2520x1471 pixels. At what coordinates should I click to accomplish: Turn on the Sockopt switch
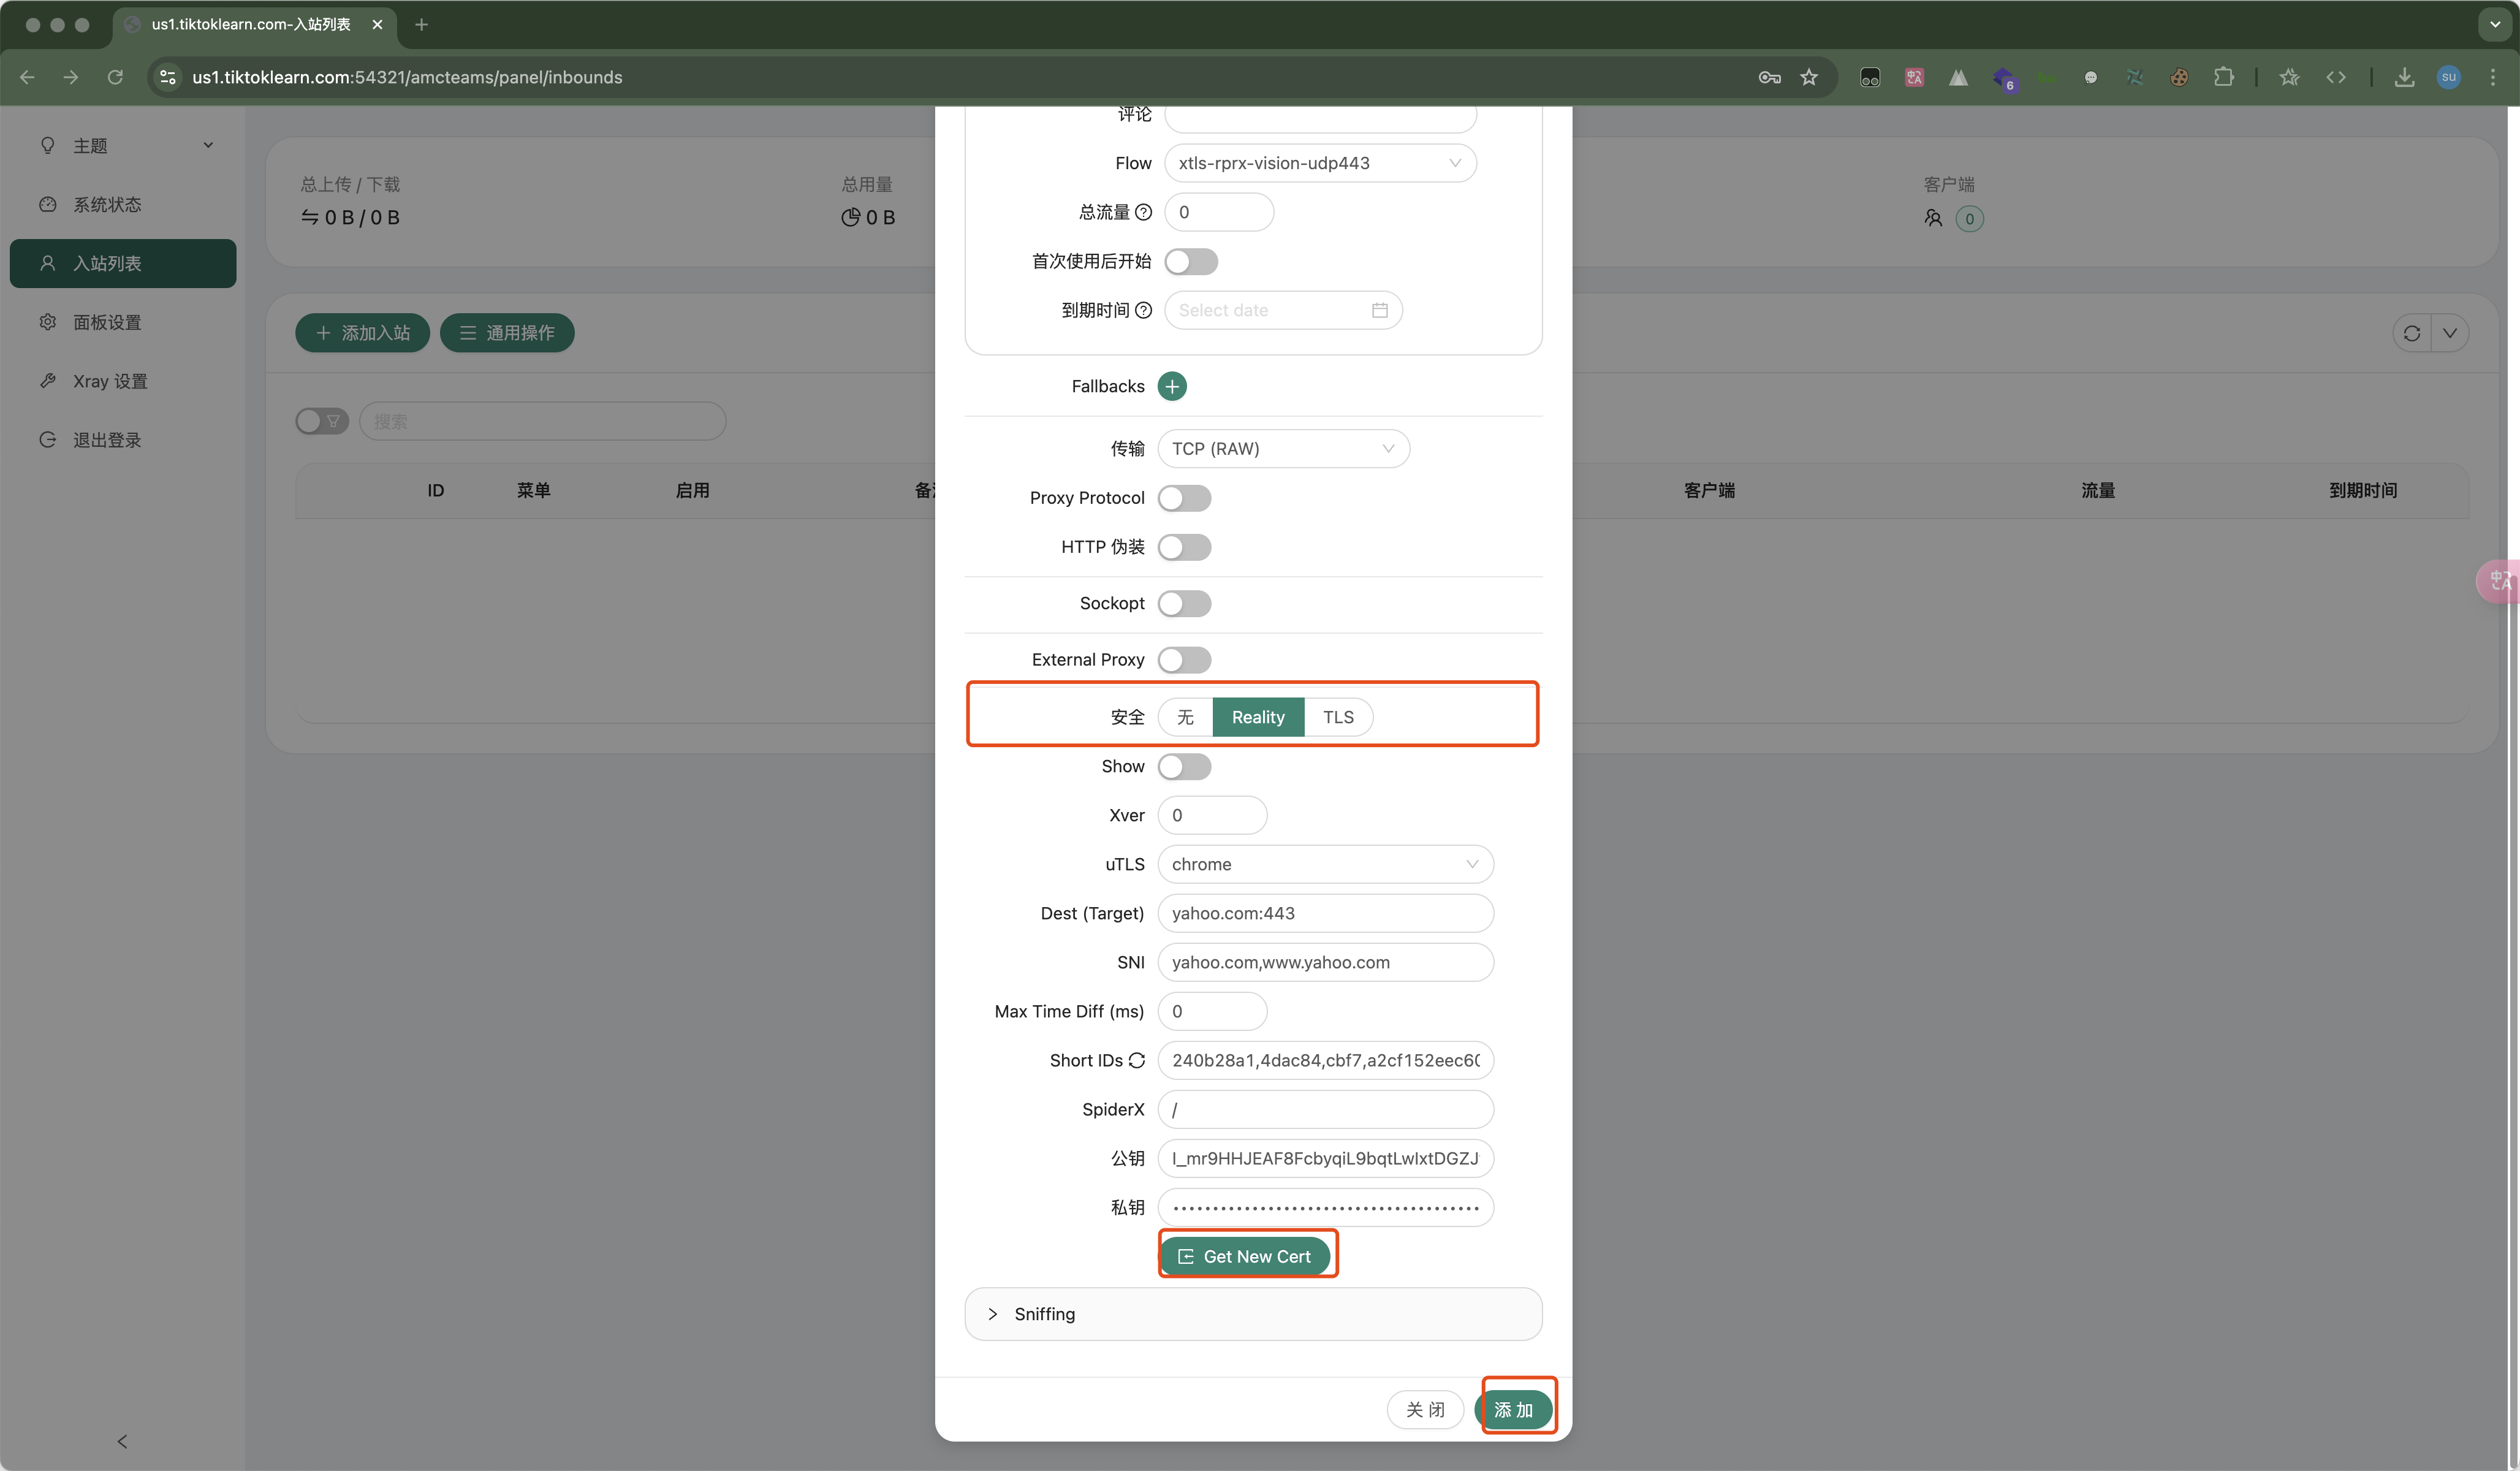[x=1184, y=603]
